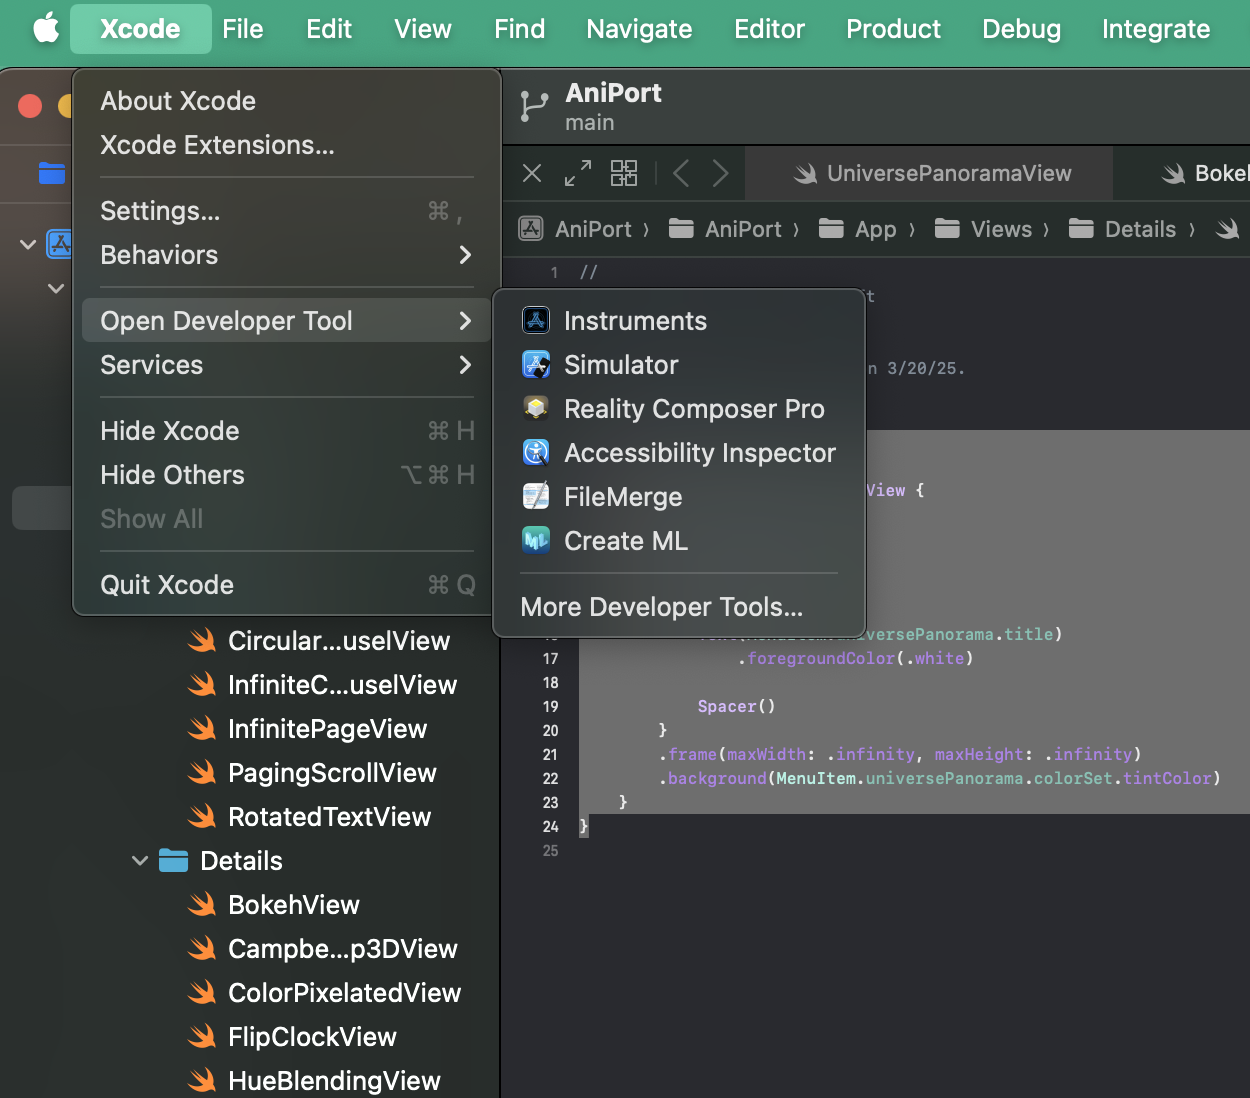Open the Find menu

520,29
